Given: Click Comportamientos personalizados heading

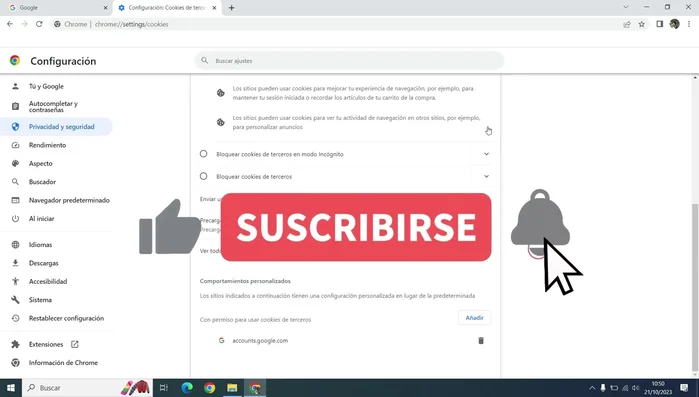Looking at the screenshot, I should point(245,281).
